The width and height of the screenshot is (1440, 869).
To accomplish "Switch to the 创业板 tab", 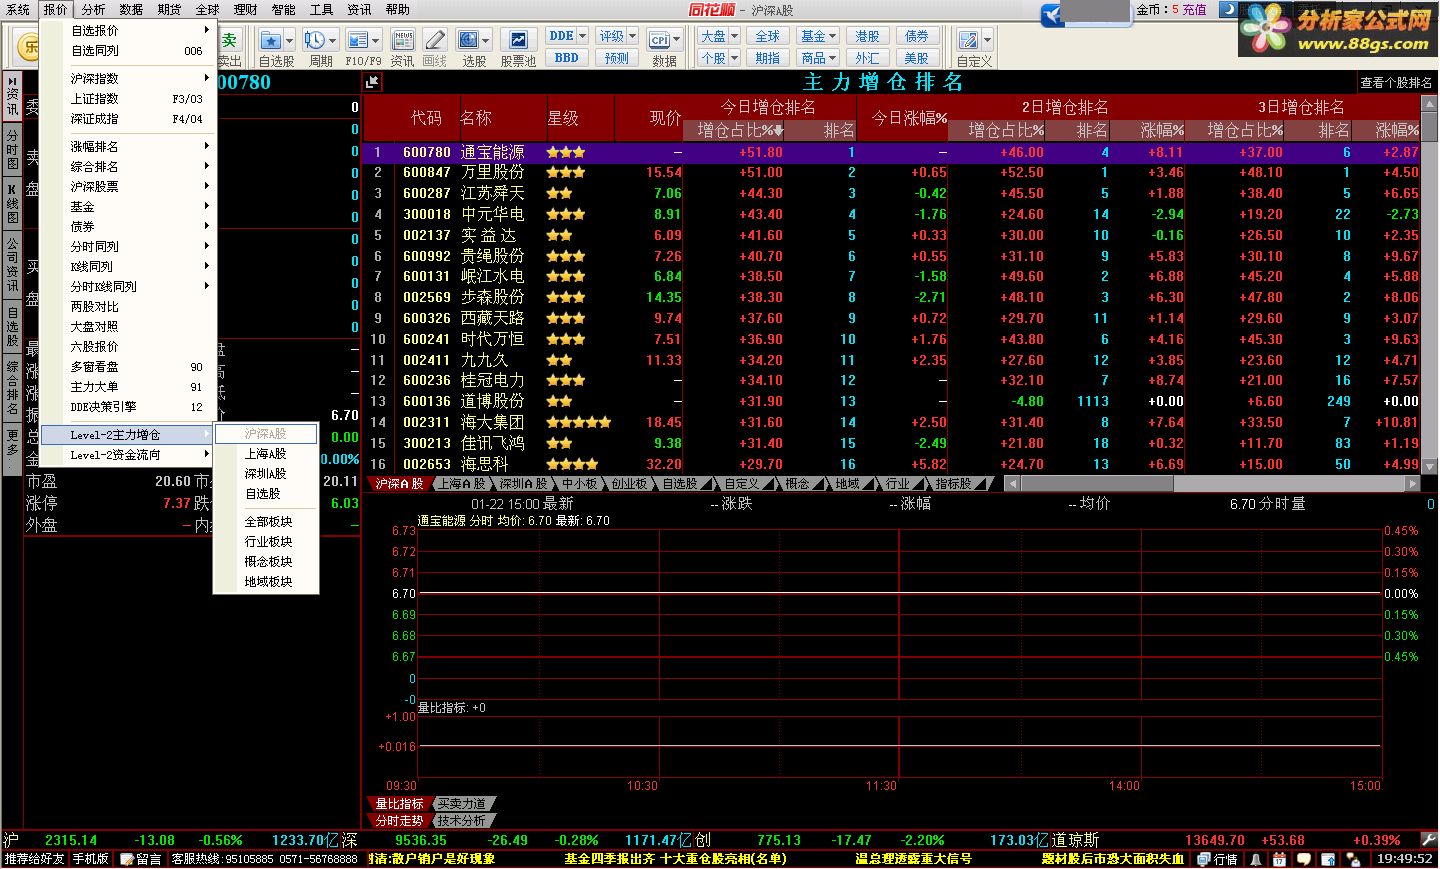I will pos(629,484).
